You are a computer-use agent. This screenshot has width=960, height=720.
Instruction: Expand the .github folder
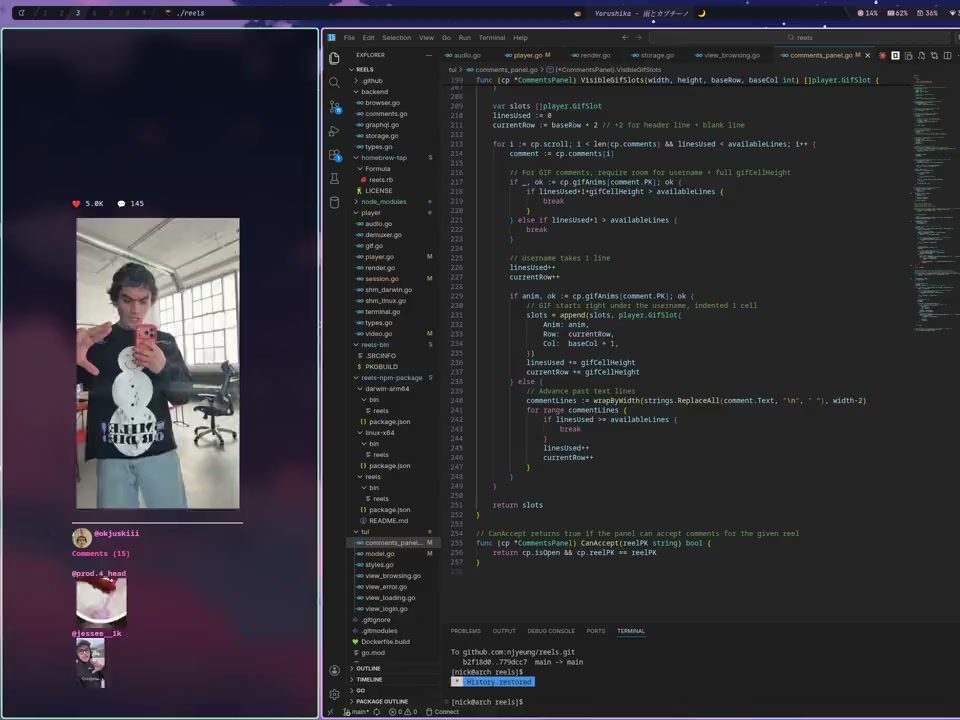371,81
